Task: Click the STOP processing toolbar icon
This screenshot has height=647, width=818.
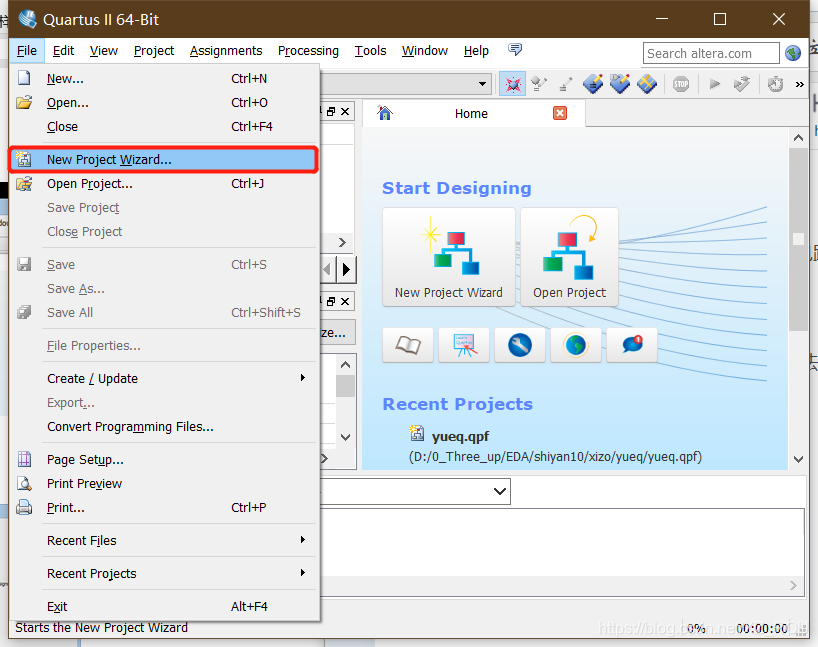Action: (x=681, y=84)
